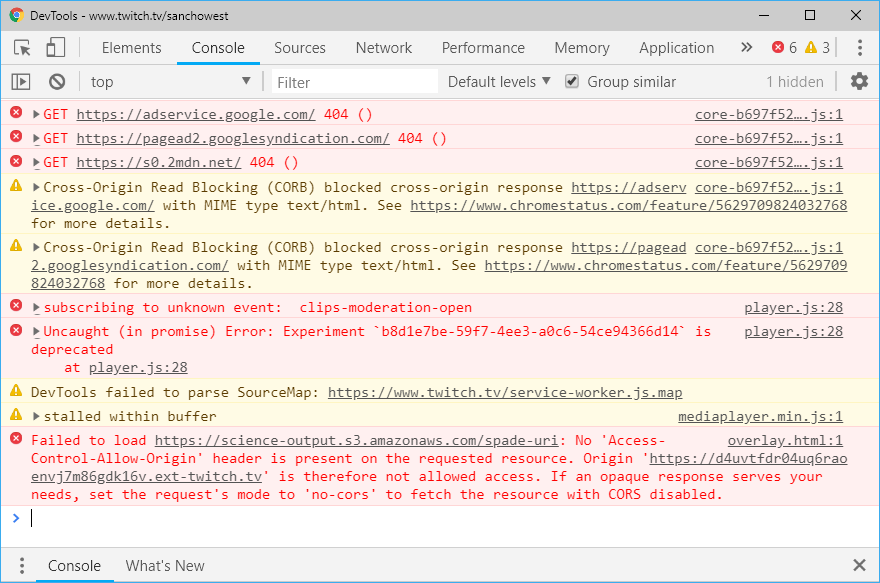Open pagead2.googlesyndication.com link in GET error
Screen dimensions: 880x583
point(233,139)
